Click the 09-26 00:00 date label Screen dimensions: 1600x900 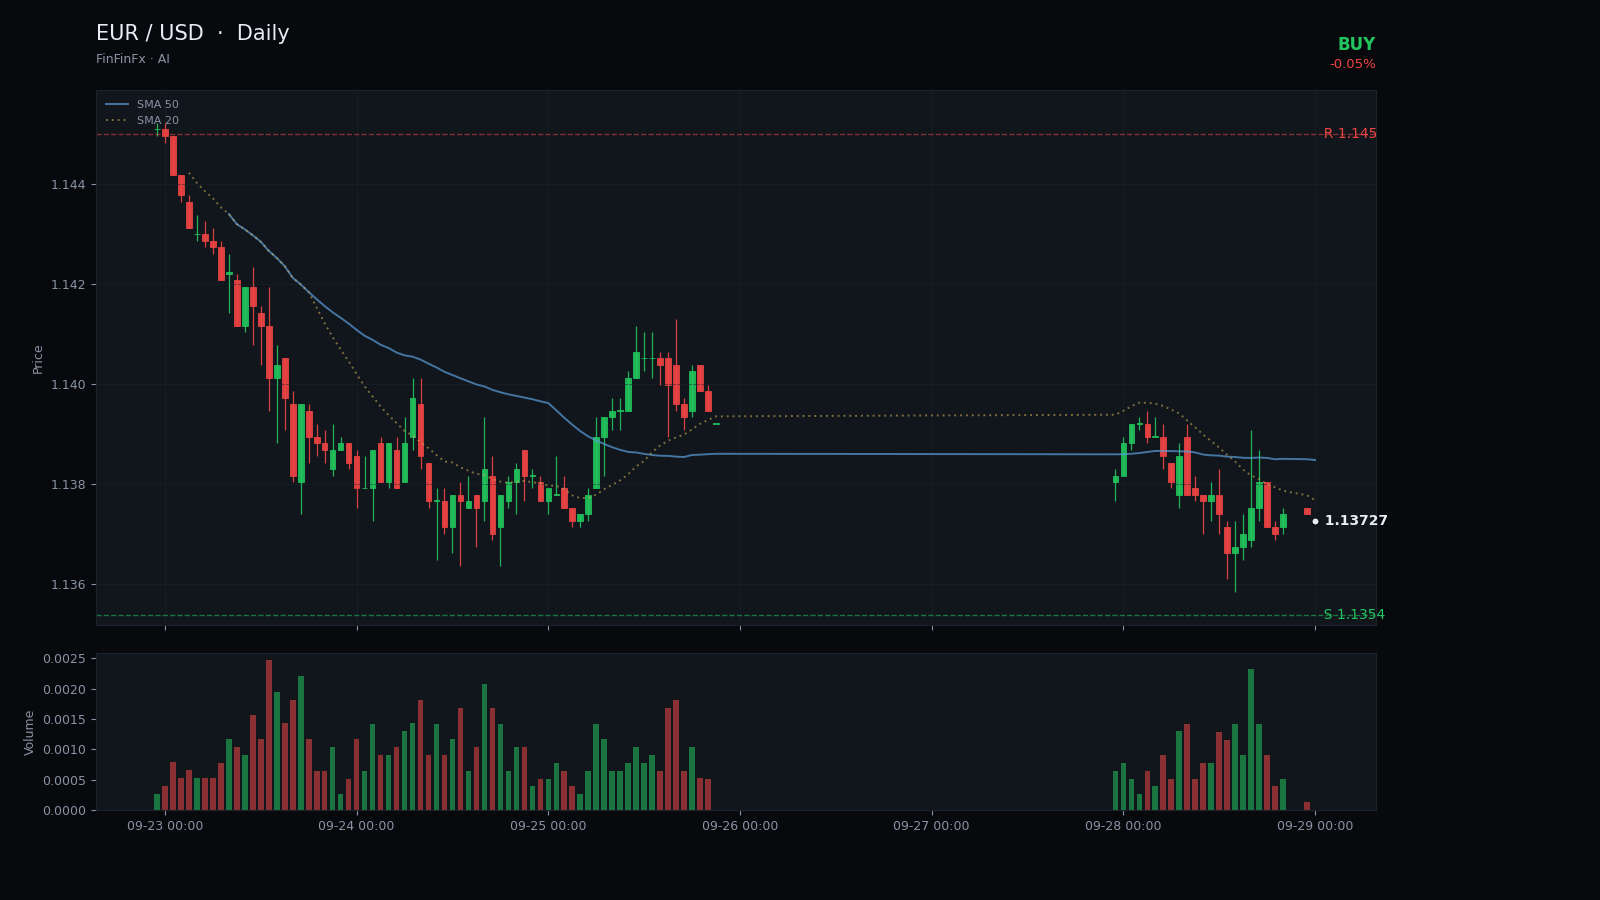[740, 826]
